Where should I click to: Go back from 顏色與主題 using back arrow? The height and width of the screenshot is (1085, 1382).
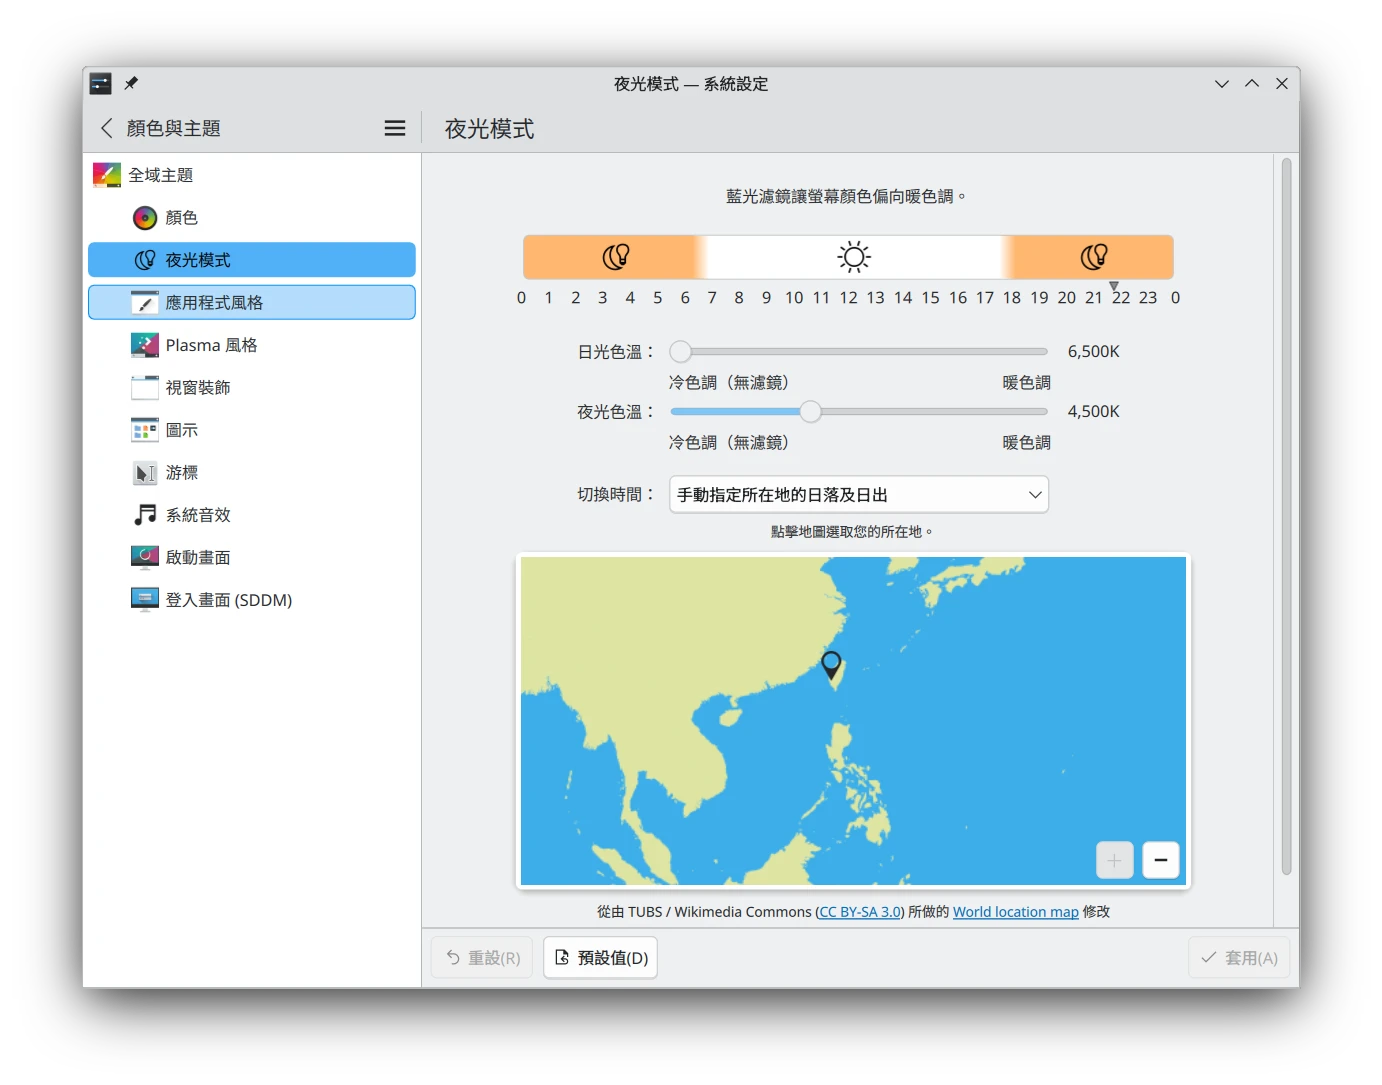(107, 128)
